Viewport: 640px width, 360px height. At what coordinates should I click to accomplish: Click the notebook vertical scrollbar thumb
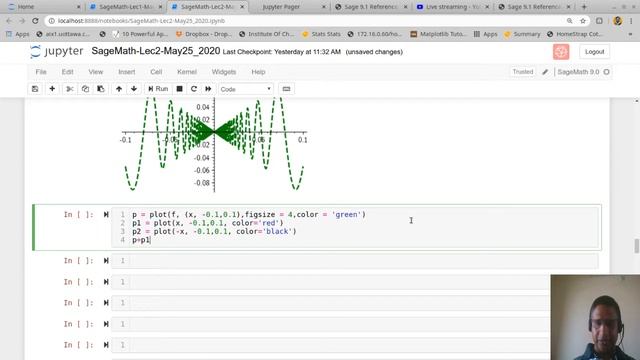click(x=636, y=246)
